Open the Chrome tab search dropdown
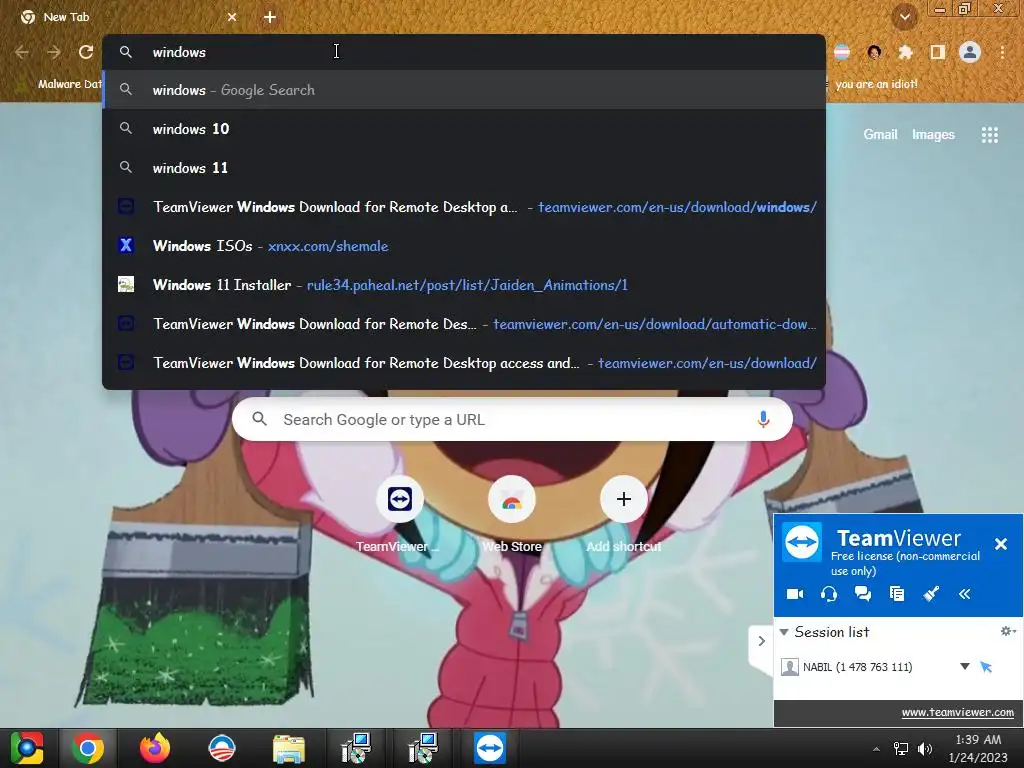Screen dimensions: 1024x768 coord(905,17)
